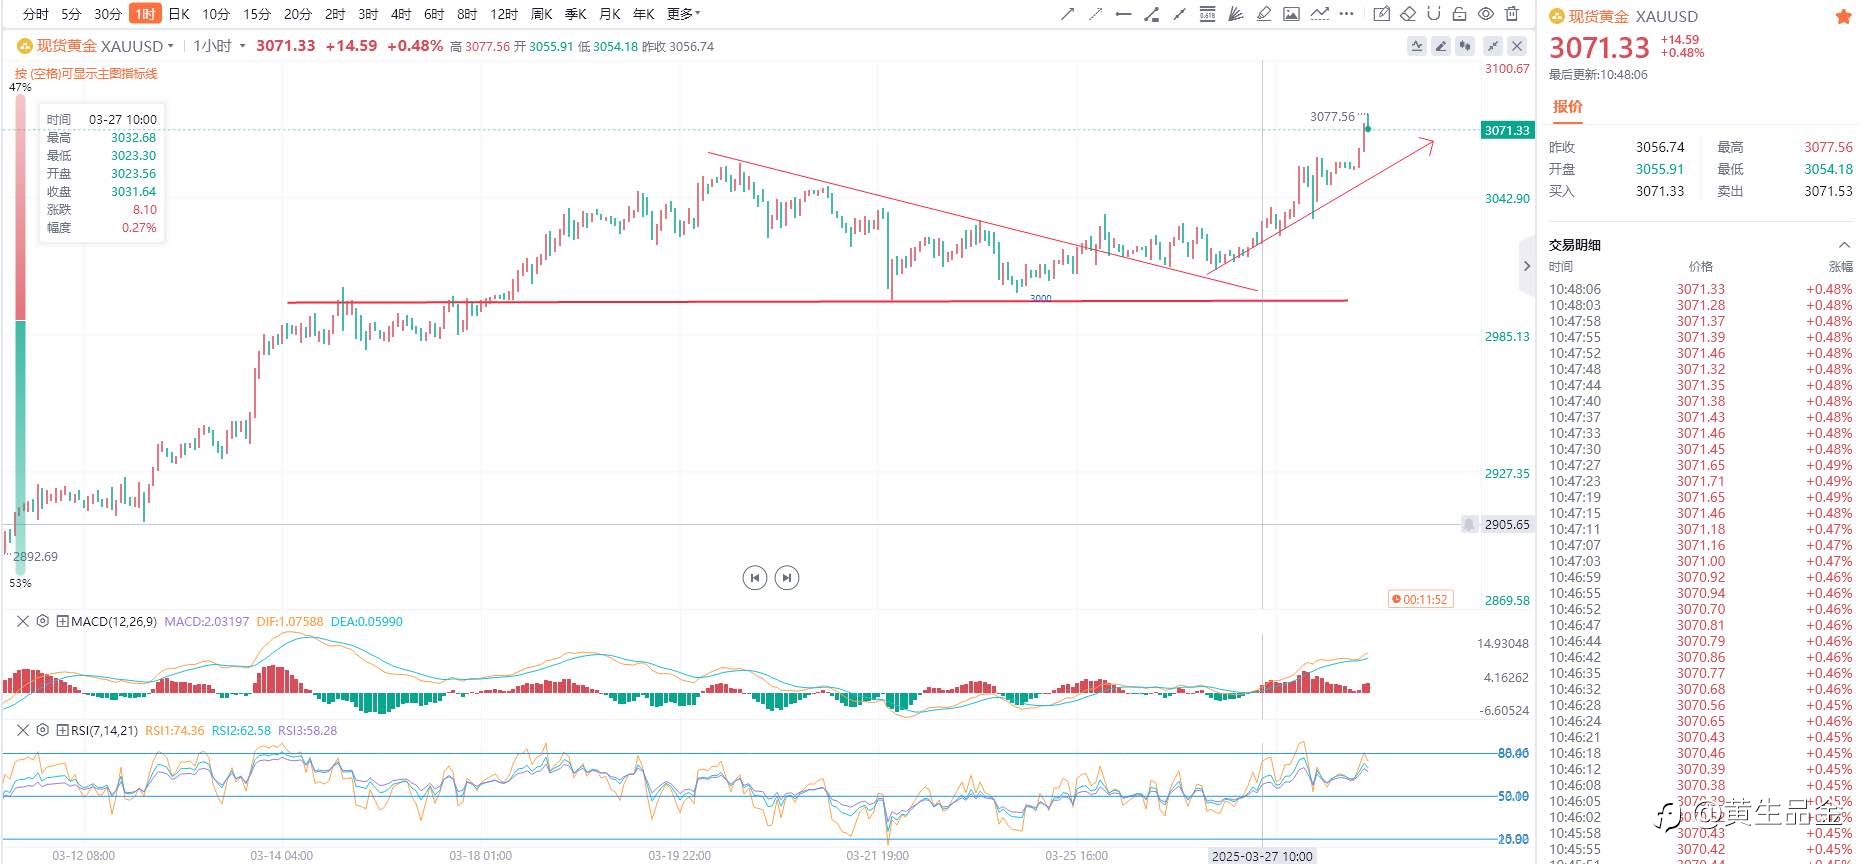Image resolution: width=1865 pixels, height=864 pixels.
Task: Click the 2025-03-27 10:00 time marker
Action: 1262,856
